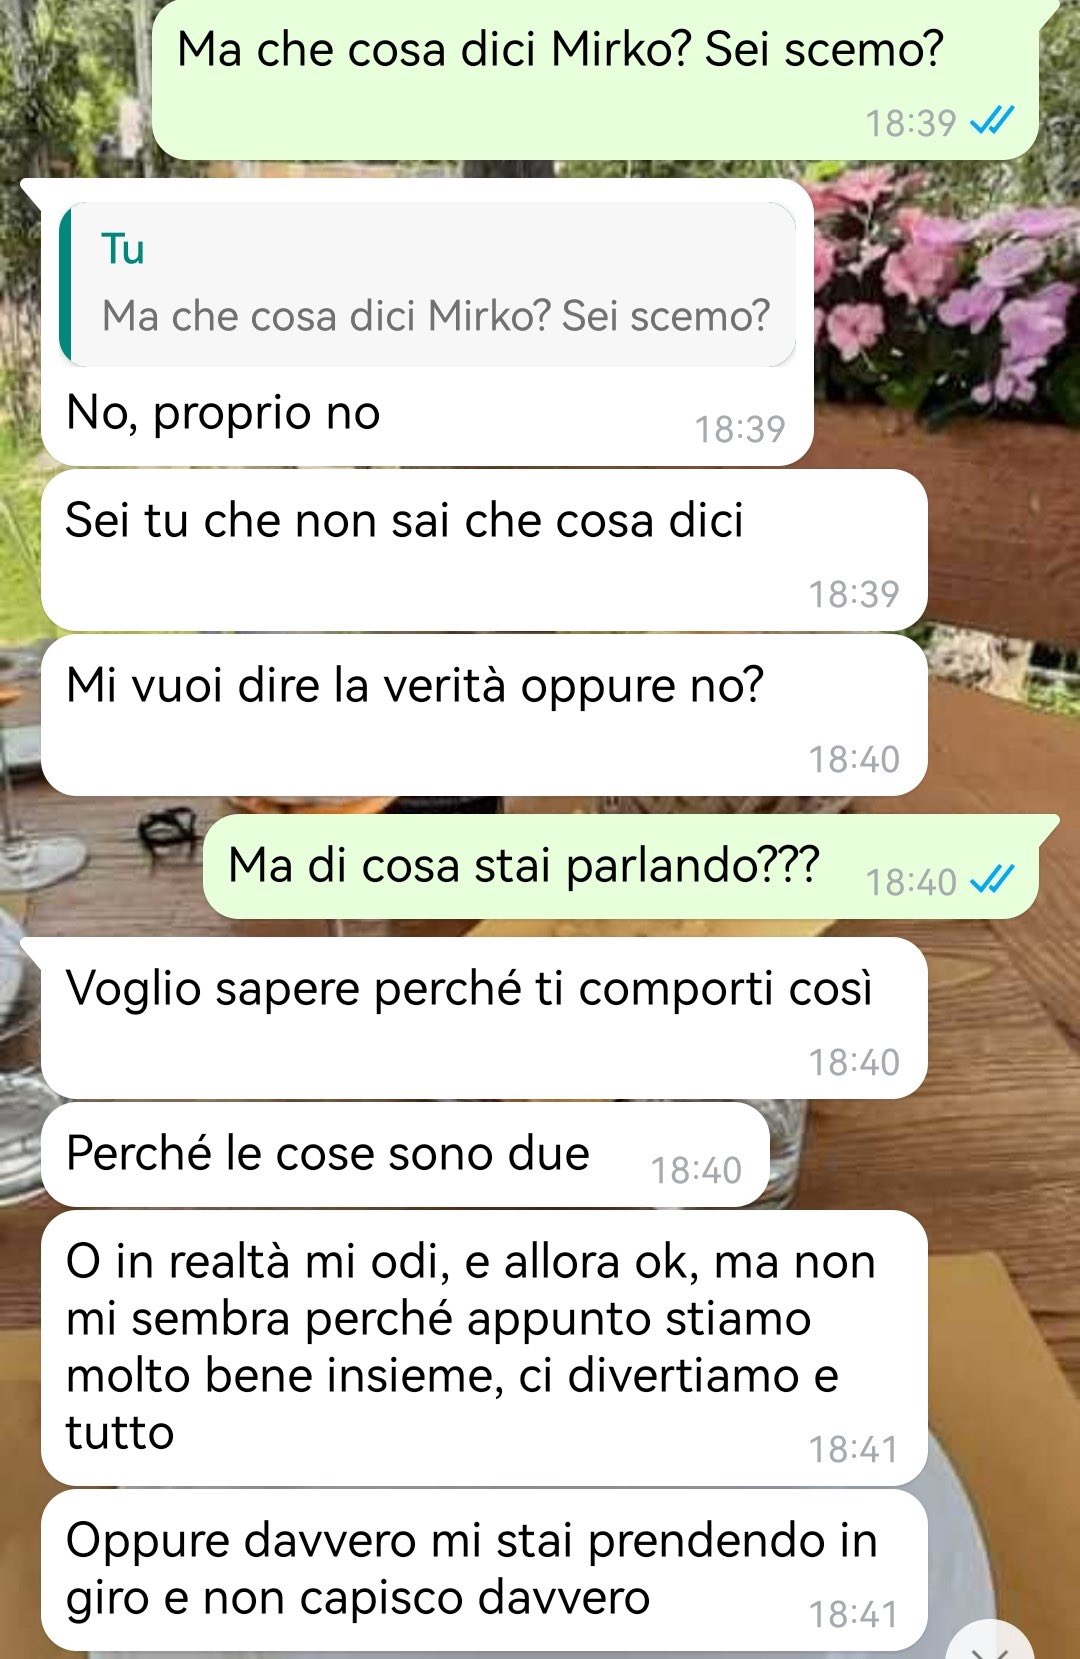The width and height of the screenshot is (1080, 1659).
Task: Select top sent message 'Ma che cosa dici Mirko?'
Action: [595, 80]
